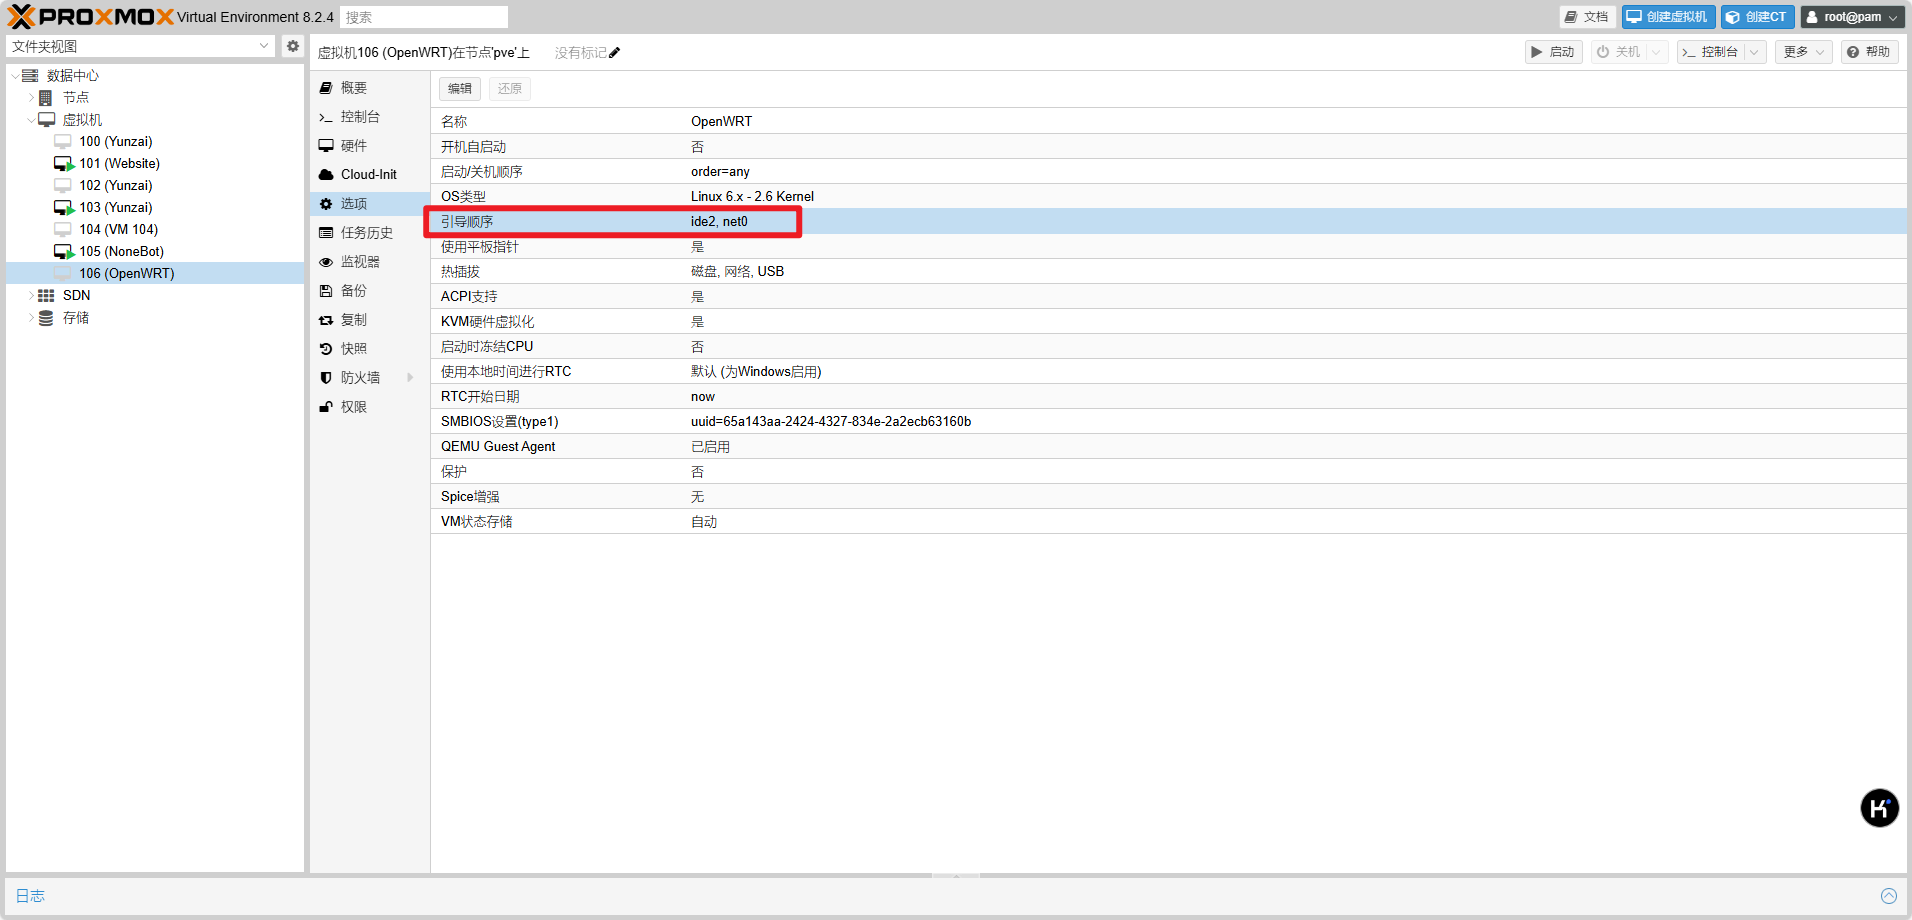Click the gear icon beside folder view selector
This screenshot has width=1912, height=920.
pos(292,46)
